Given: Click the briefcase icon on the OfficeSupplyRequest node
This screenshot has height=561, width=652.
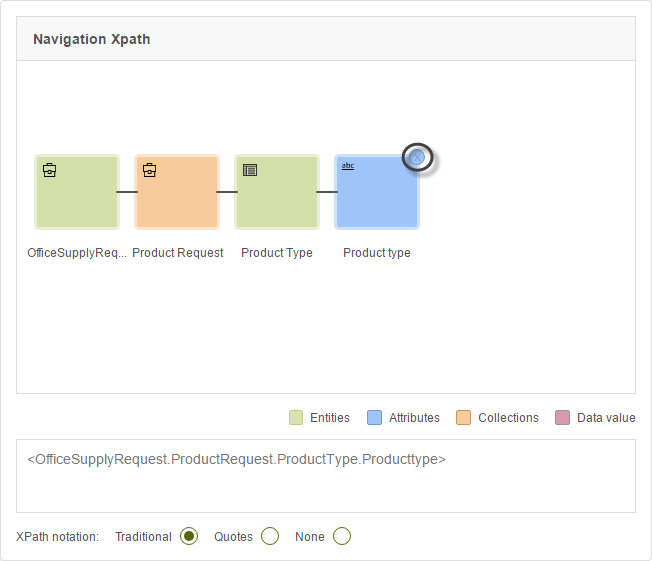Looking at the screenshot, I should (x=49, y=170).
